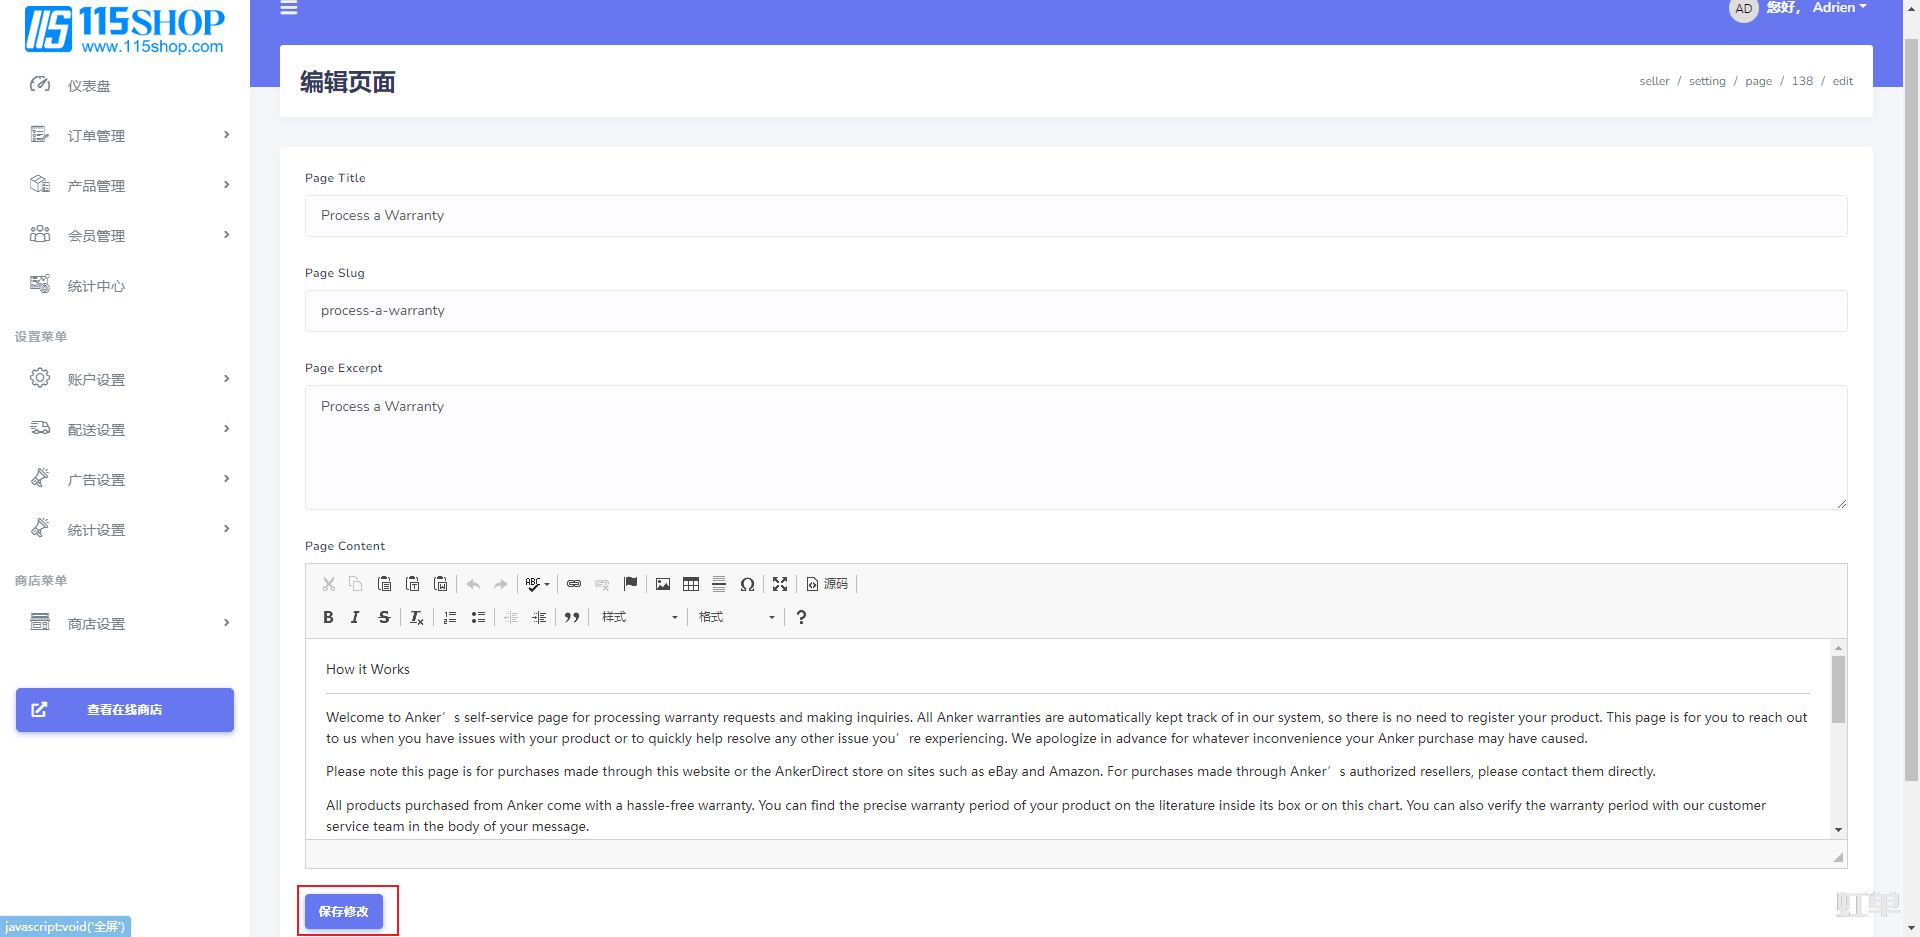Click the Unlink icon
The image size is (1920, 937).
pyautogui.click(x=602, y=584)
